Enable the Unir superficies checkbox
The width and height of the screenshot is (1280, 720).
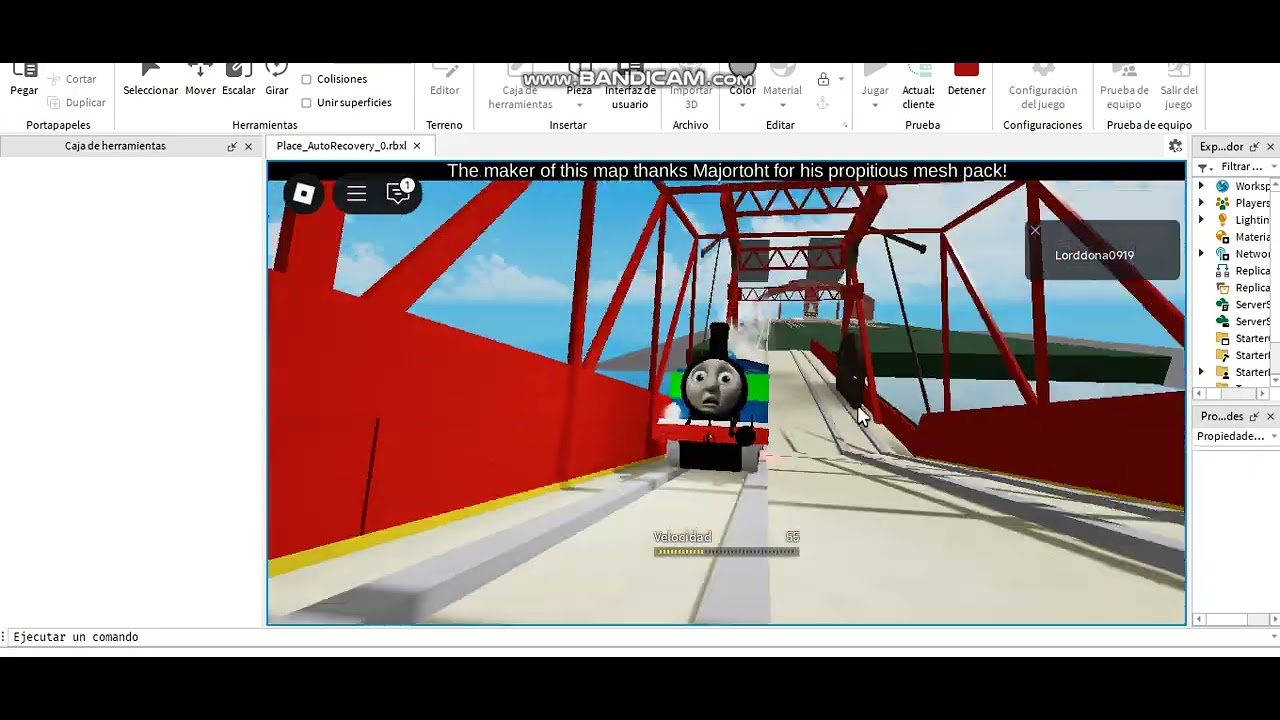306,102
